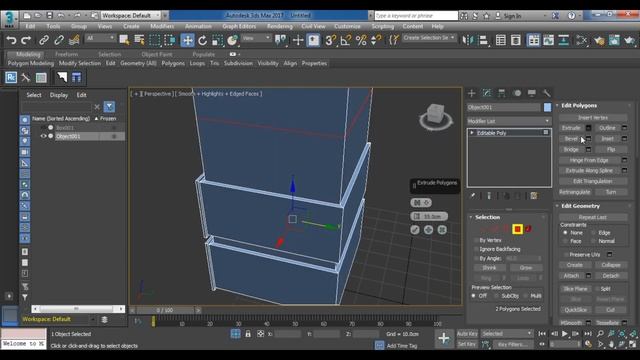The width and height of the screenshot is (640, 360).
Task: Activate the Select Object tool
Action: [124, 40]
